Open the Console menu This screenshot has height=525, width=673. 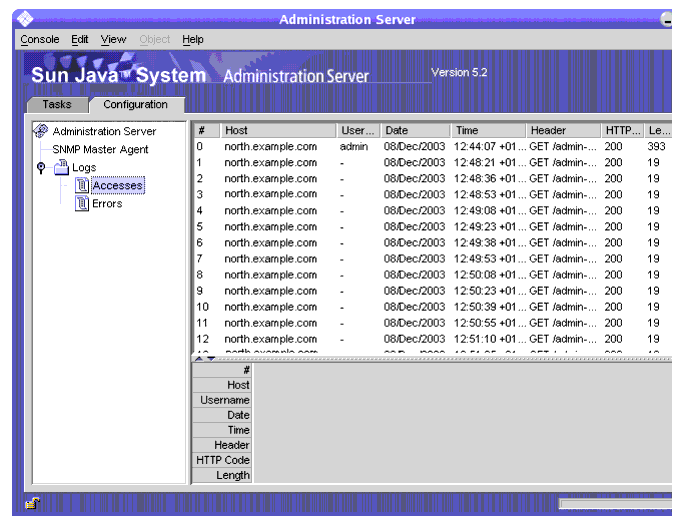click(40, 39)
